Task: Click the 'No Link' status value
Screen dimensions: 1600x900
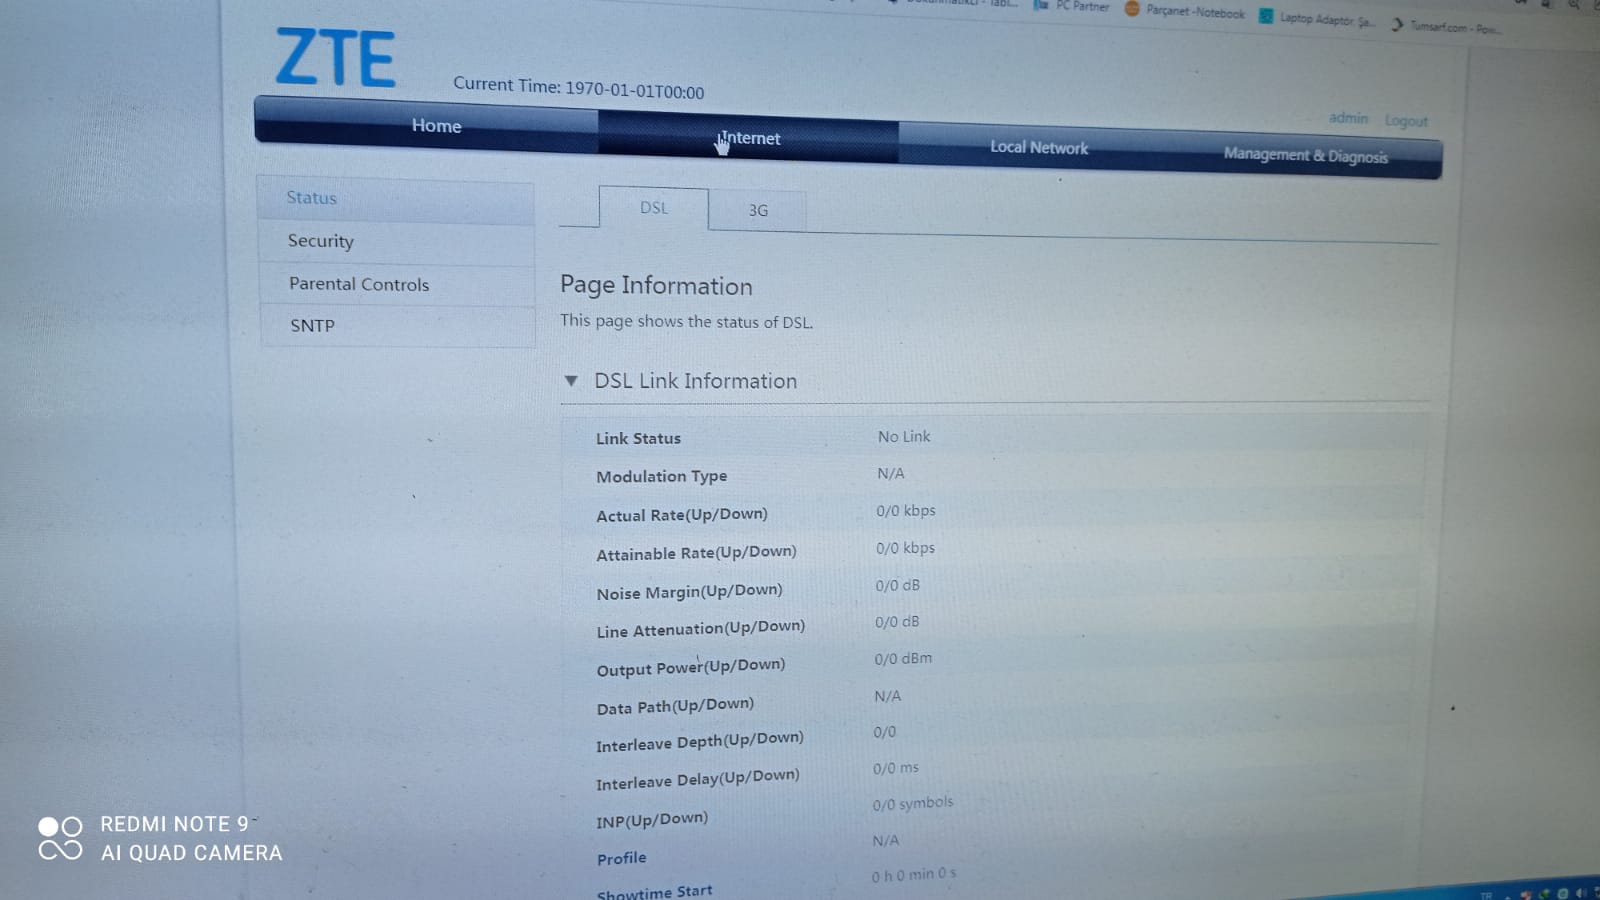Action: [x=904, y=437]
